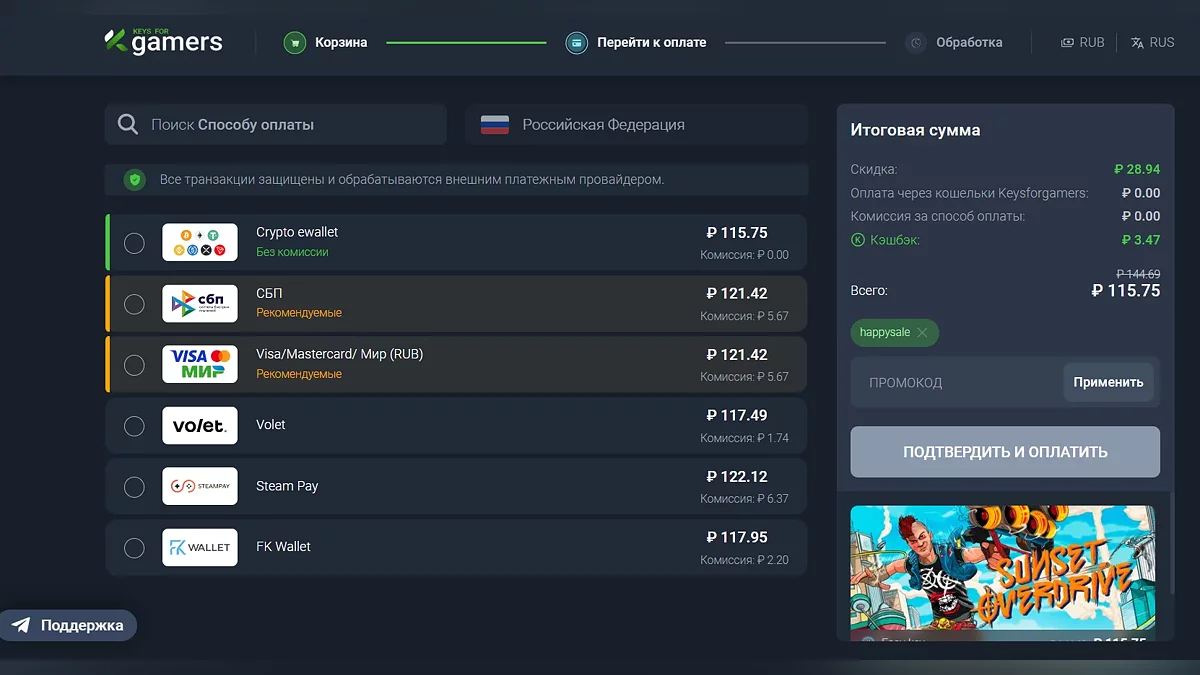Click the Применить promo button

pyautogui.click(x=1108, y=382)
